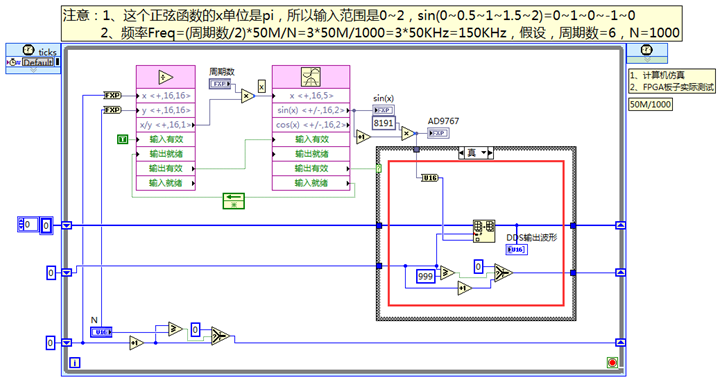Click the N U16 control terminal
The width and height of the screenshot is (722, 382).
[x=101, y=332]
